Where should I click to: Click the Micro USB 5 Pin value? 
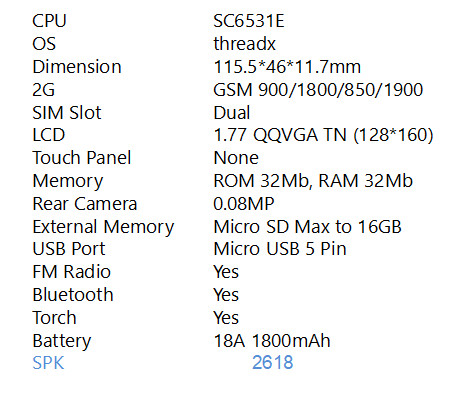tap(280, 249)
